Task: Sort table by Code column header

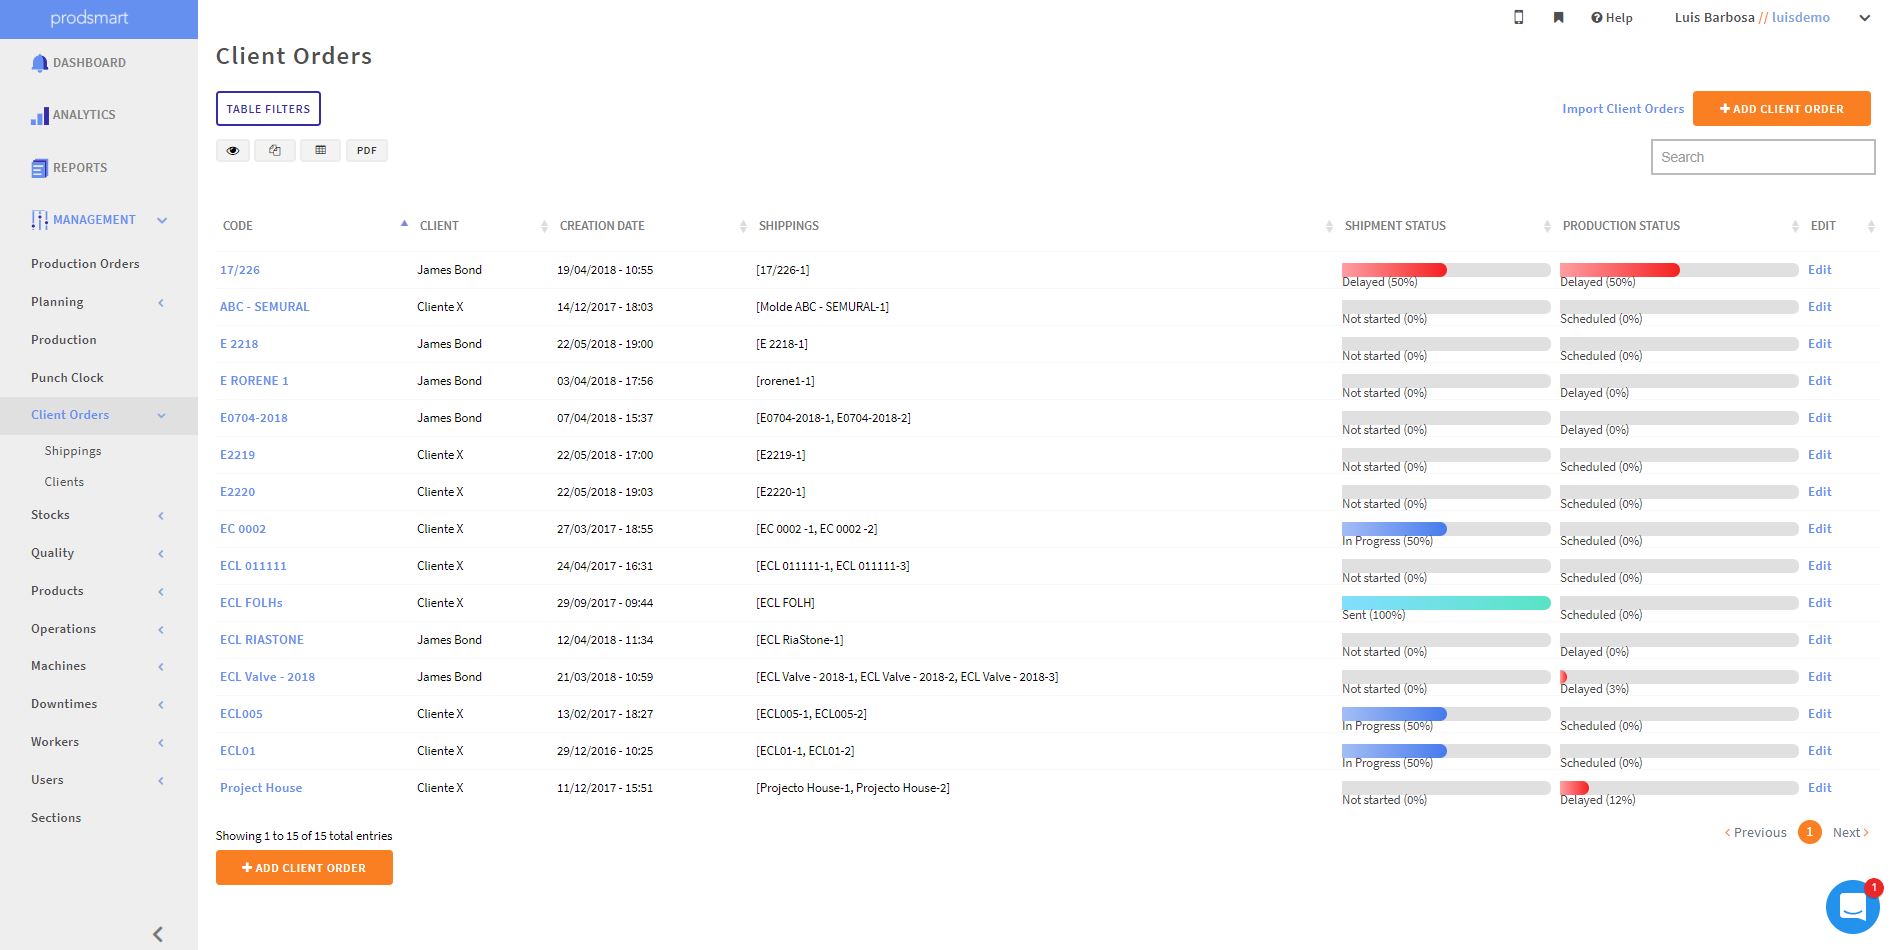Action: tap(238, 226)
